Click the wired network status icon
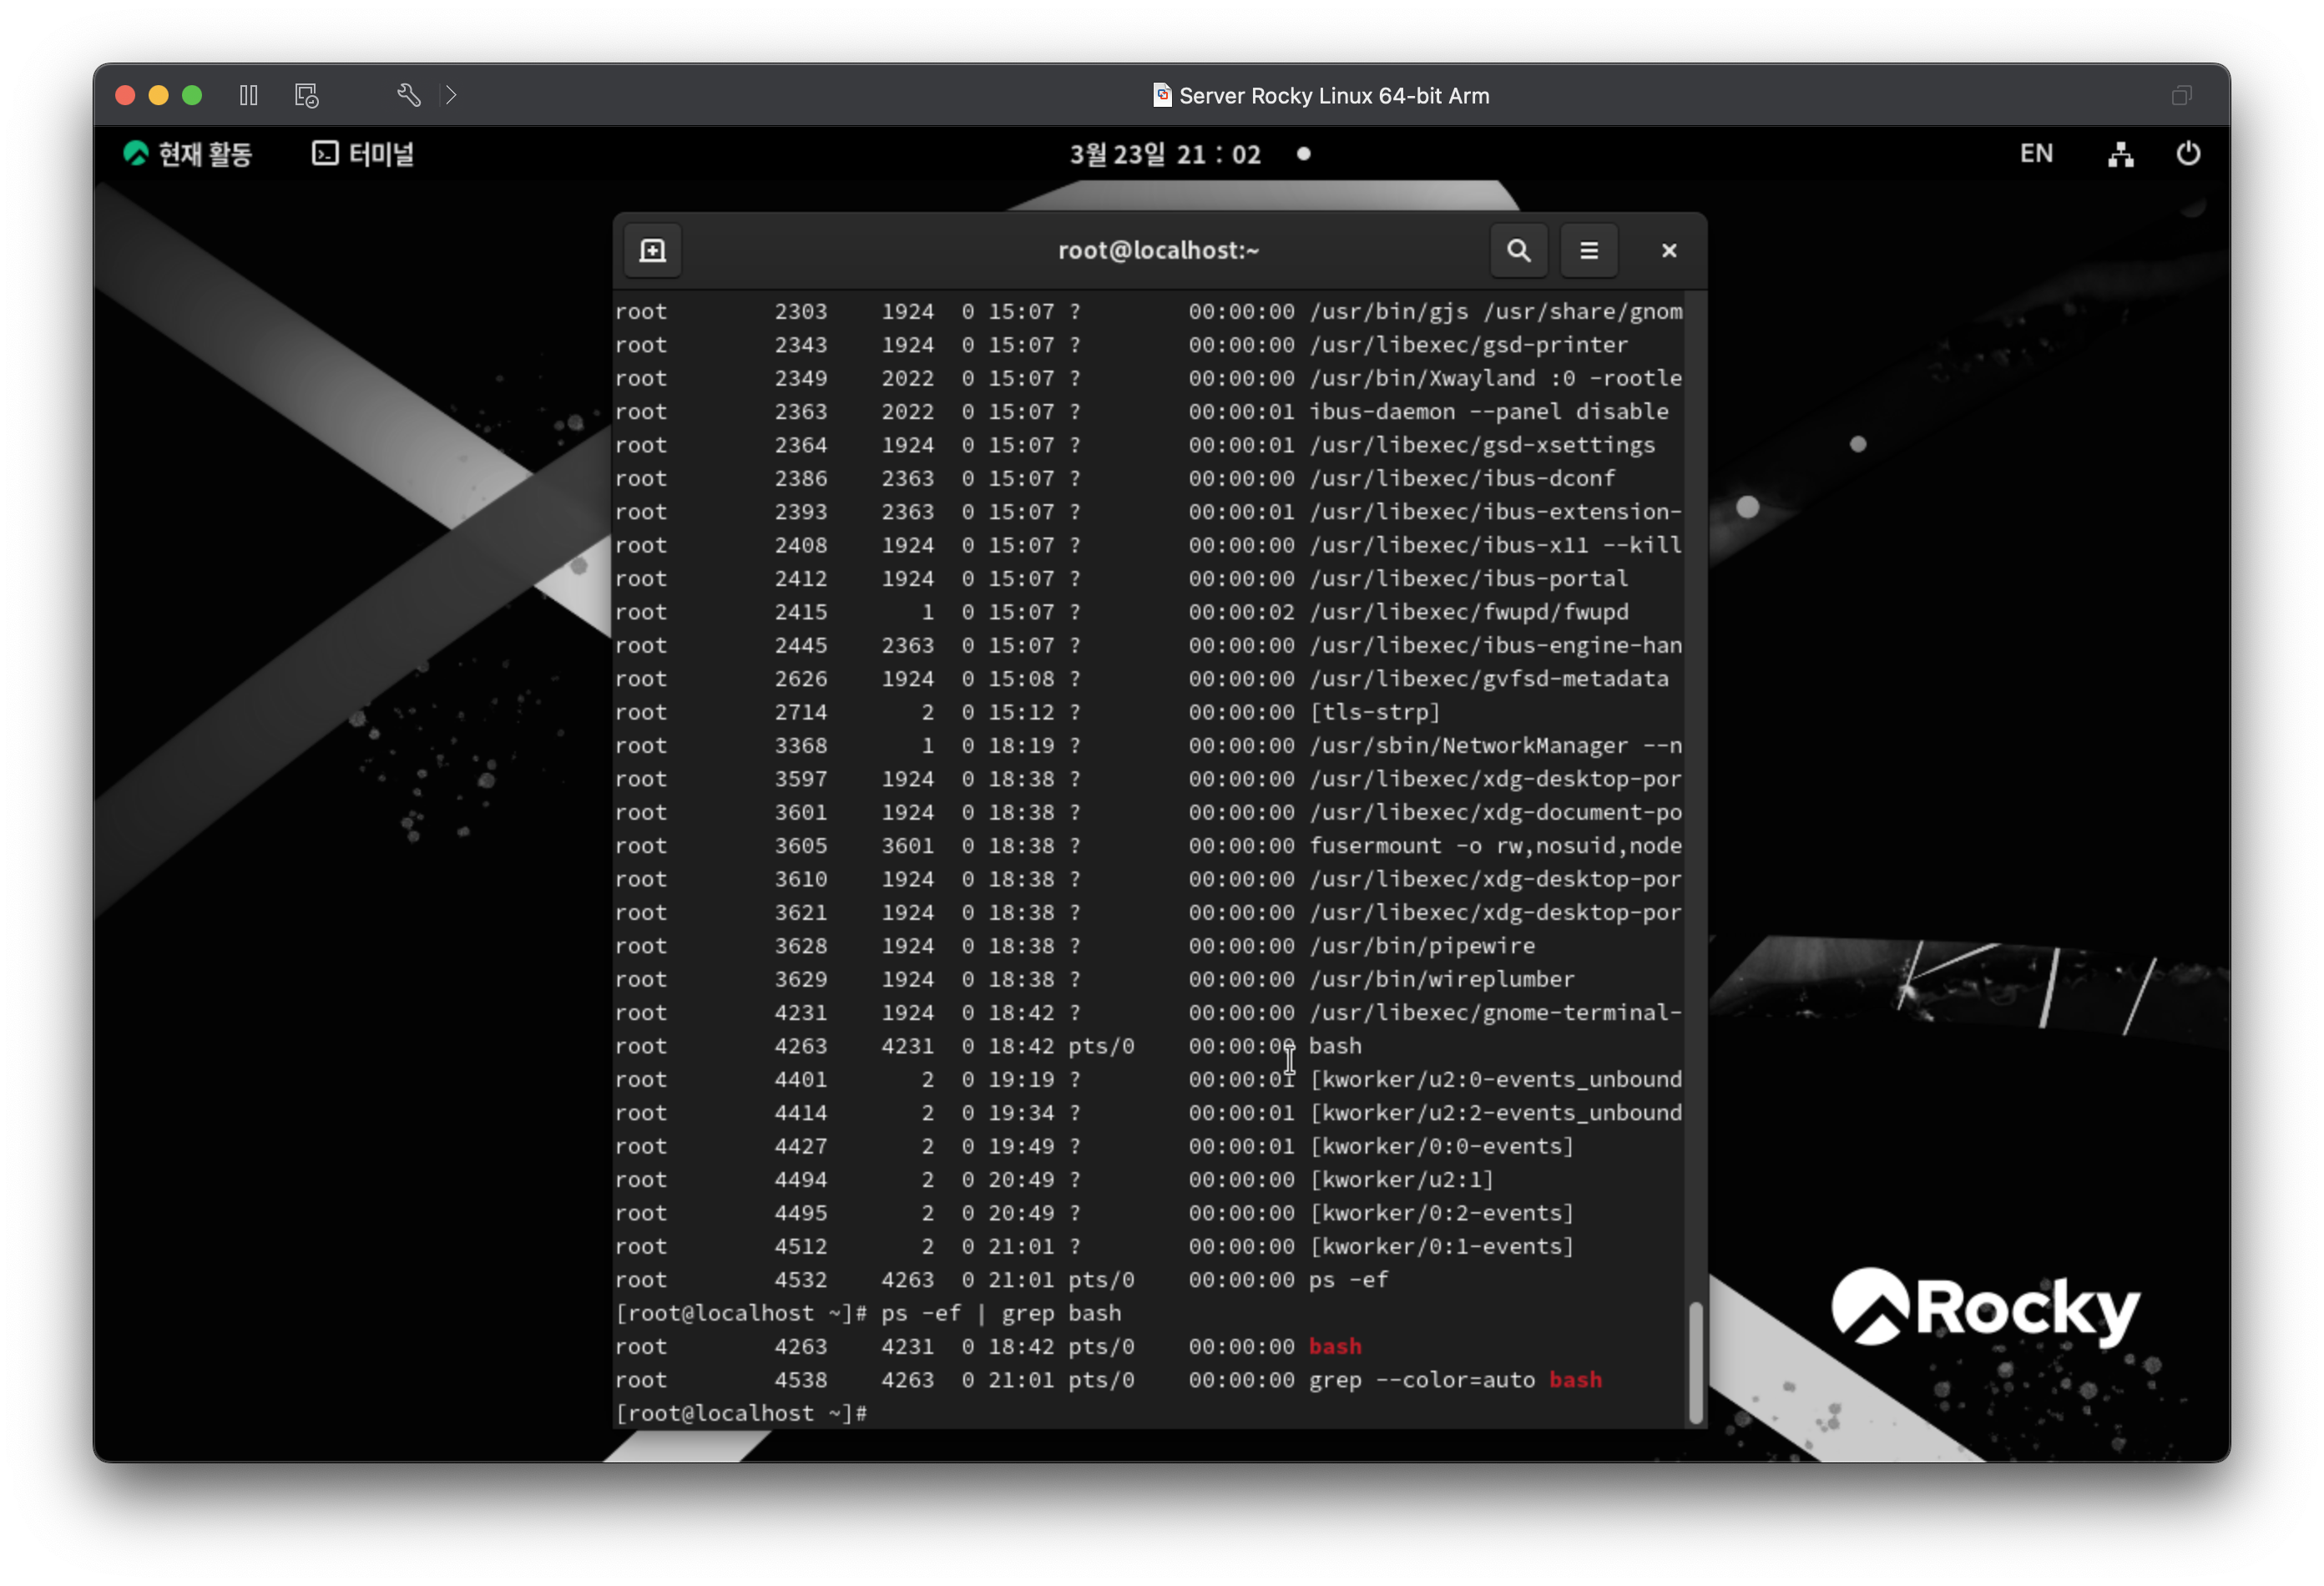Screen dimensions: 2324x1586 coord(2120,154)
